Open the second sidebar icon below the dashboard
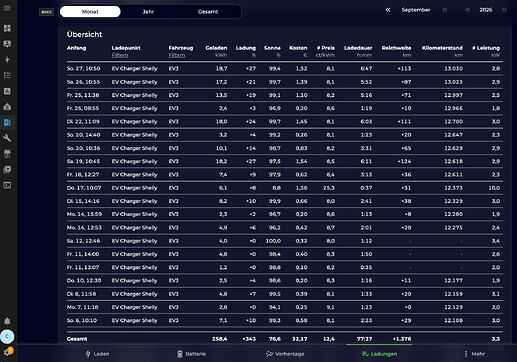The width and height of the screenshot is (517, 362). pyautogui.click(x=7, y=44)
